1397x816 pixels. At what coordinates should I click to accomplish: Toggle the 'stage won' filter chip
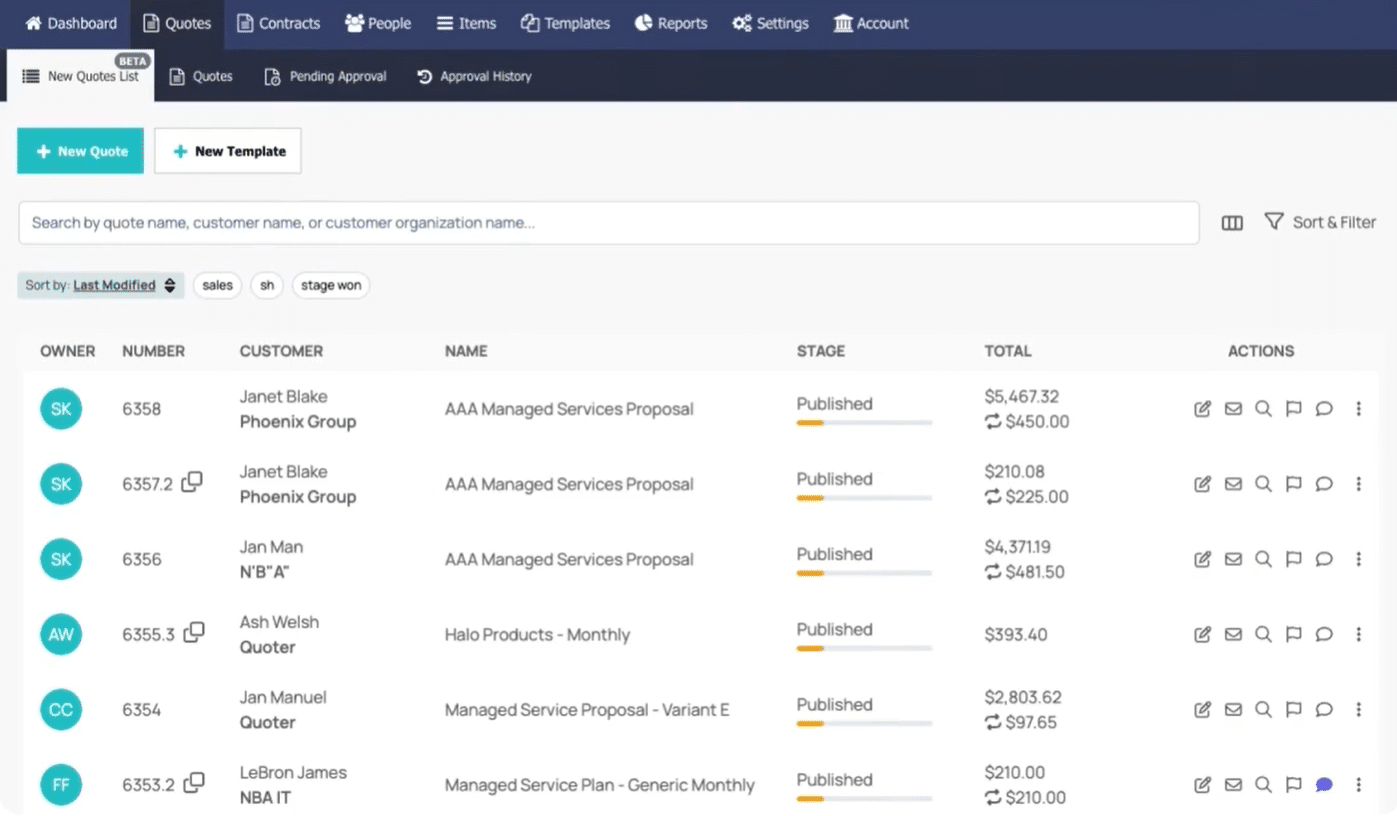[x=331, y=285]
